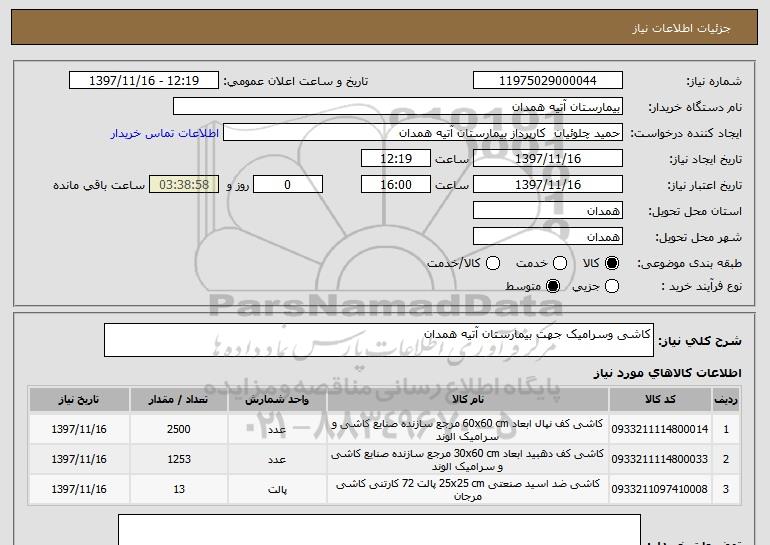Image resolution: width=770 pixels, height=545 pixels.
Task: Select the کالا/خدمت radio option
Action: [x=493, y=263]
